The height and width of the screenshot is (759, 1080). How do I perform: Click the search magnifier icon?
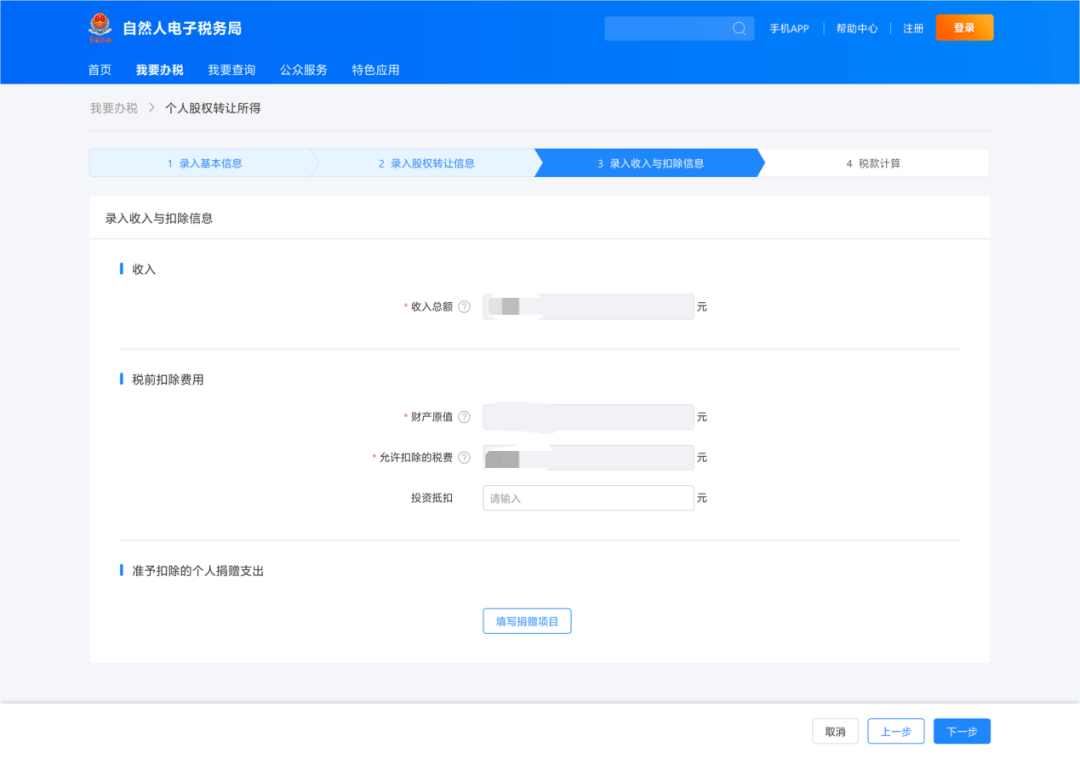(739, 28)
